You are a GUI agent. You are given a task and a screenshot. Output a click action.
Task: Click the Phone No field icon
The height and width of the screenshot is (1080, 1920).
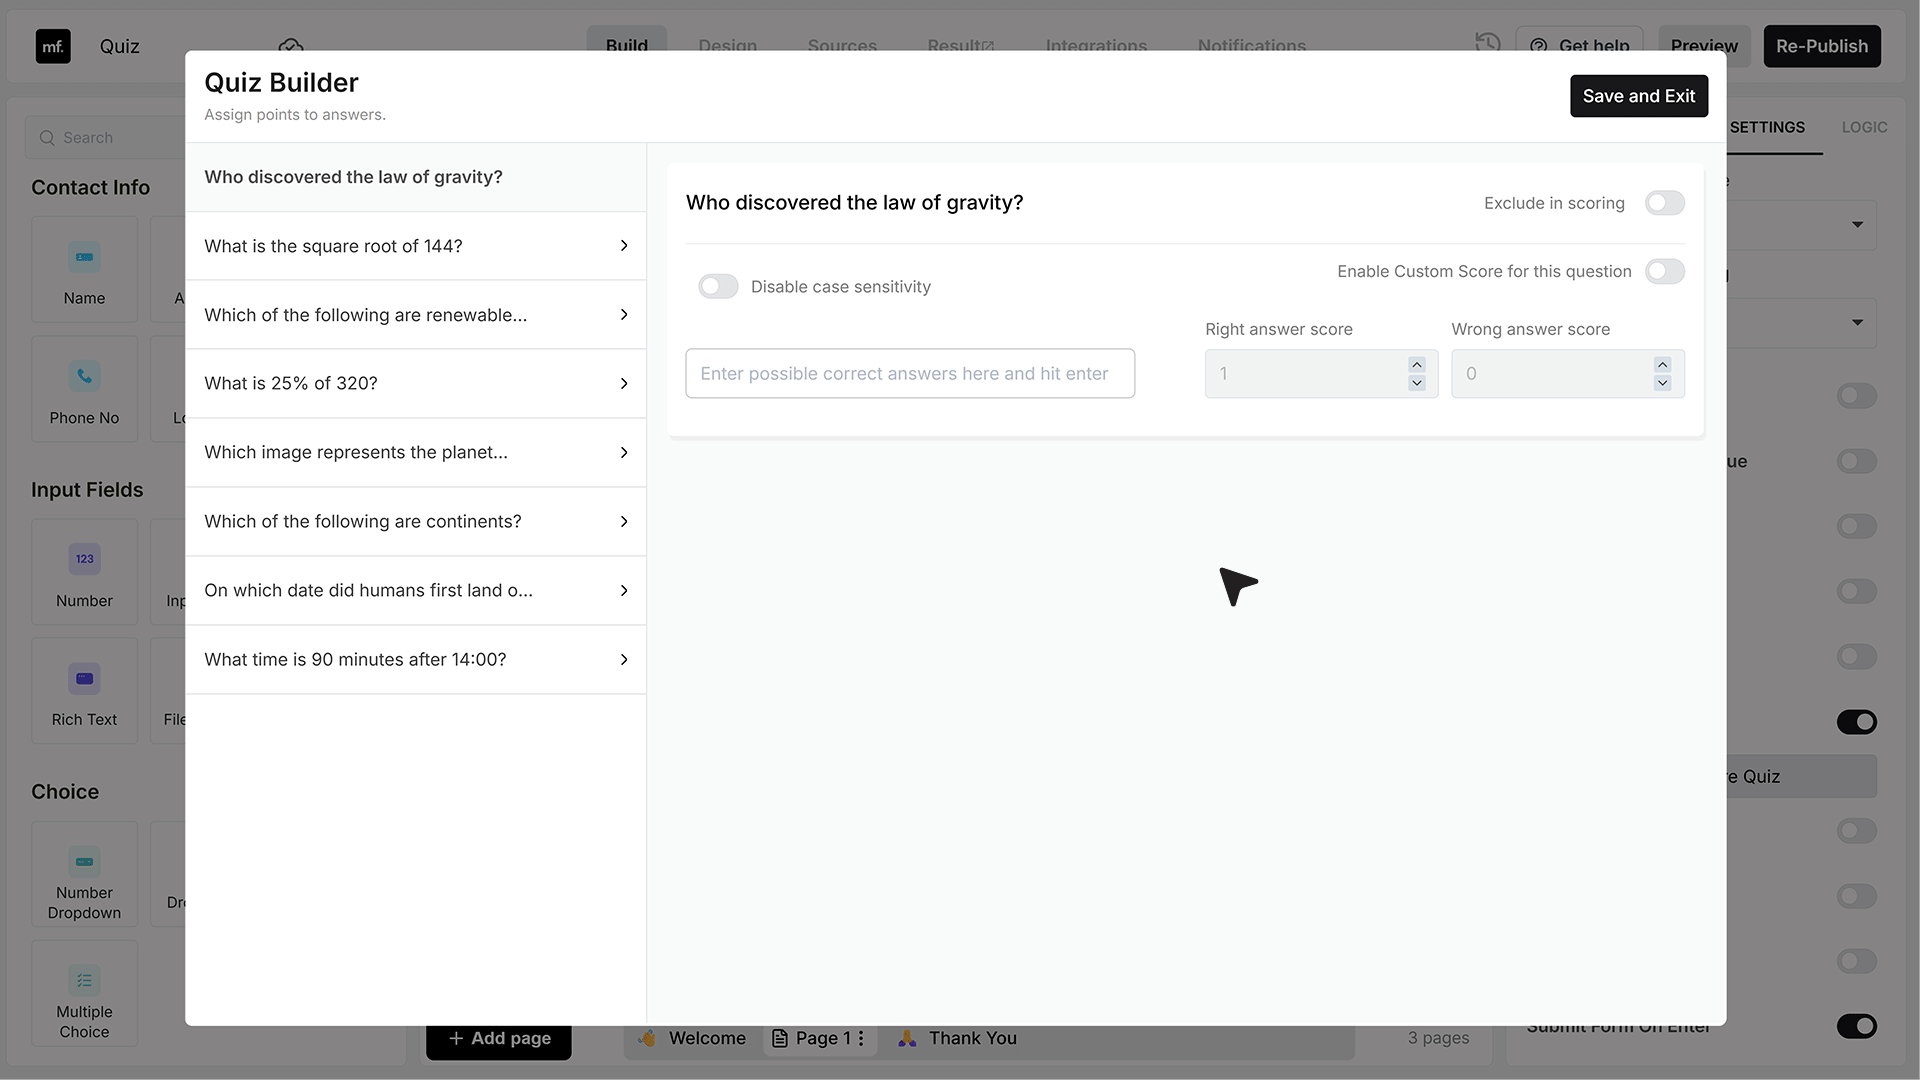point(84,376)
